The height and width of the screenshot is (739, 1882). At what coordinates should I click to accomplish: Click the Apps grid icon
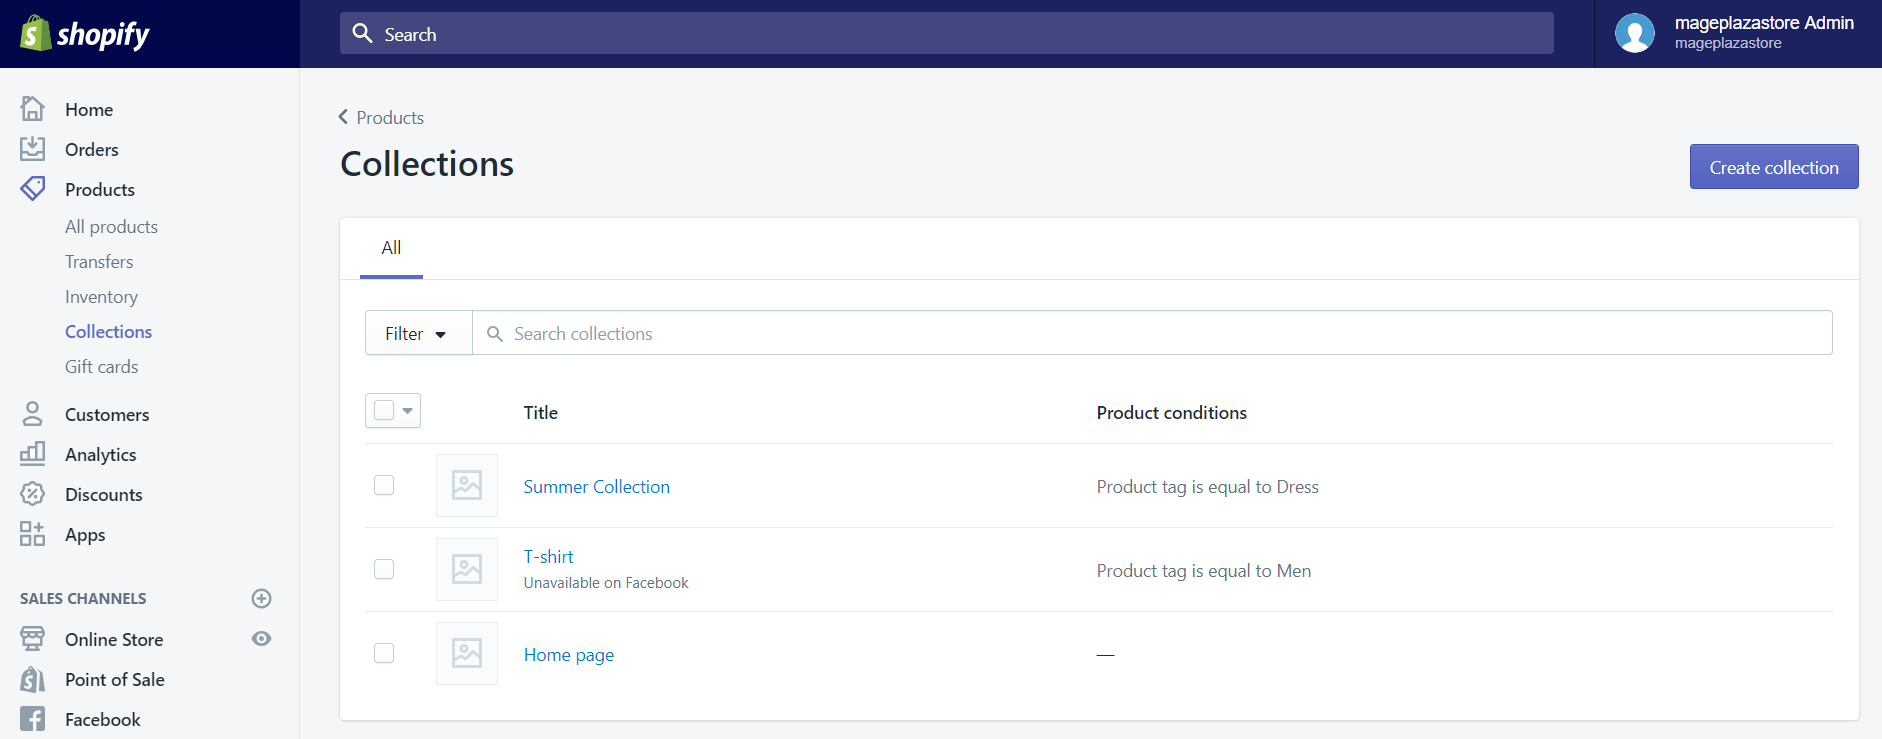32,534
